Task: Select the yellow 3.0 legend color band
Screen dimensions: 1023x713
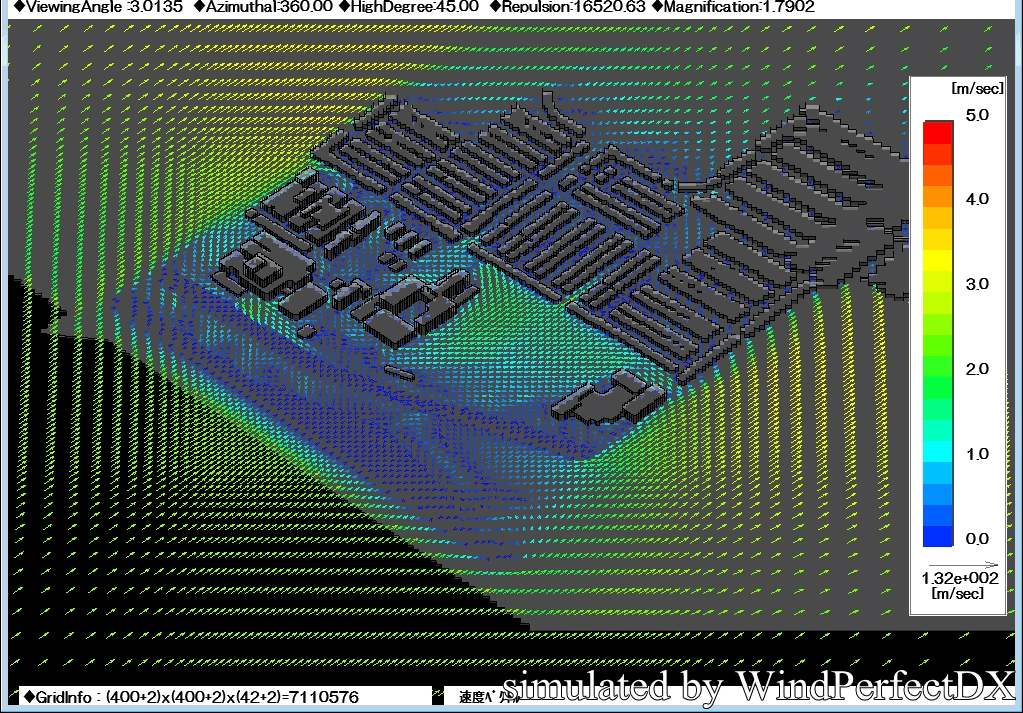Action: [x=938, y=283]
